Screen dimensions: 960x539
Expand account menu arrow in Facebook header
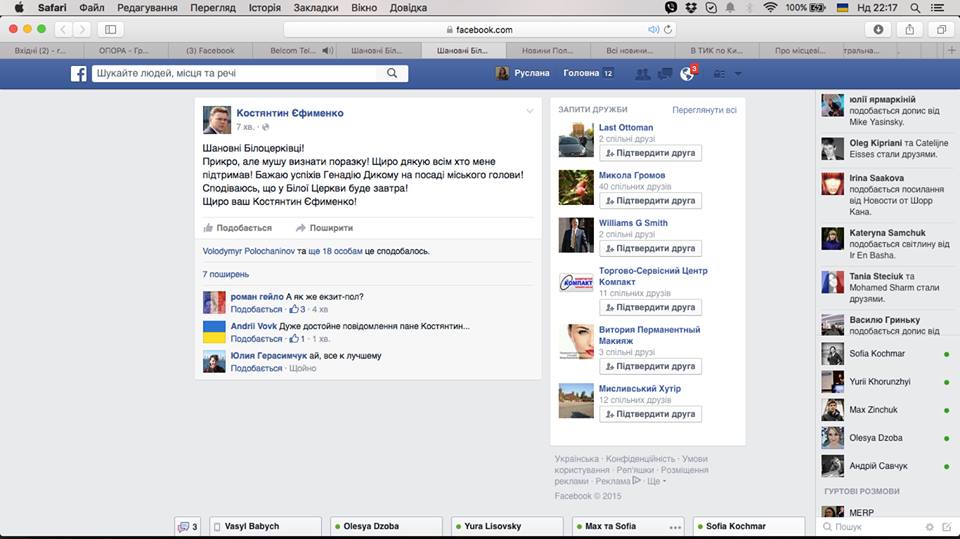pos(738,74)
